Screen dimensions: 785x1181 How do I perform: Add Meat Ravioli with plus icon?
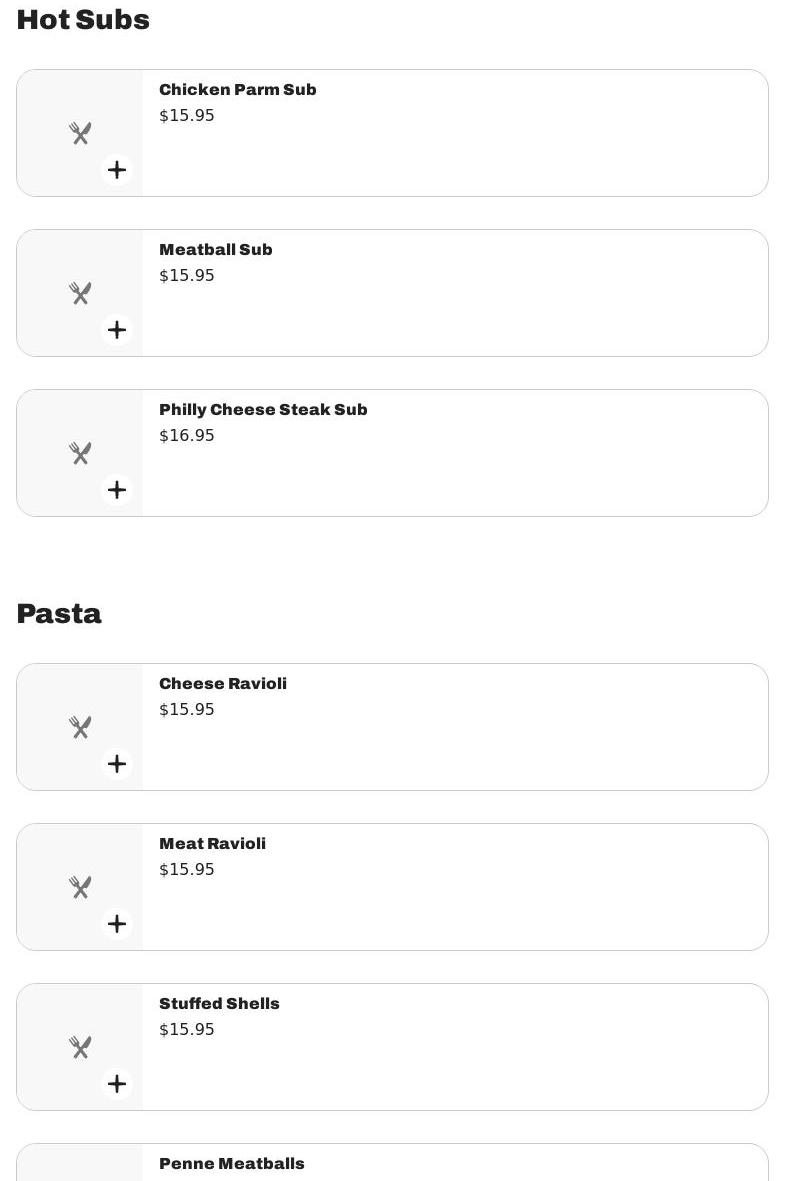pos(117,923)
